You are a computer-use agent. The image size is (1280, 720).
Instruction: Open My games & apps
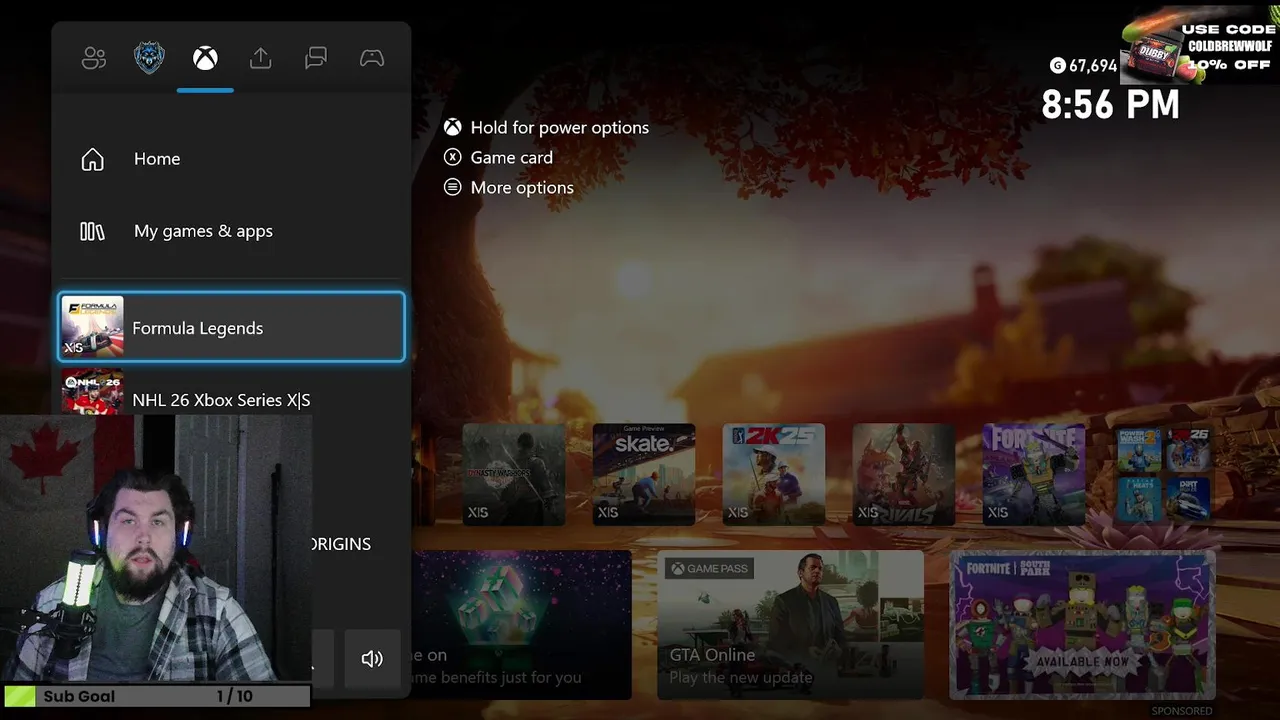click(231, 231)
